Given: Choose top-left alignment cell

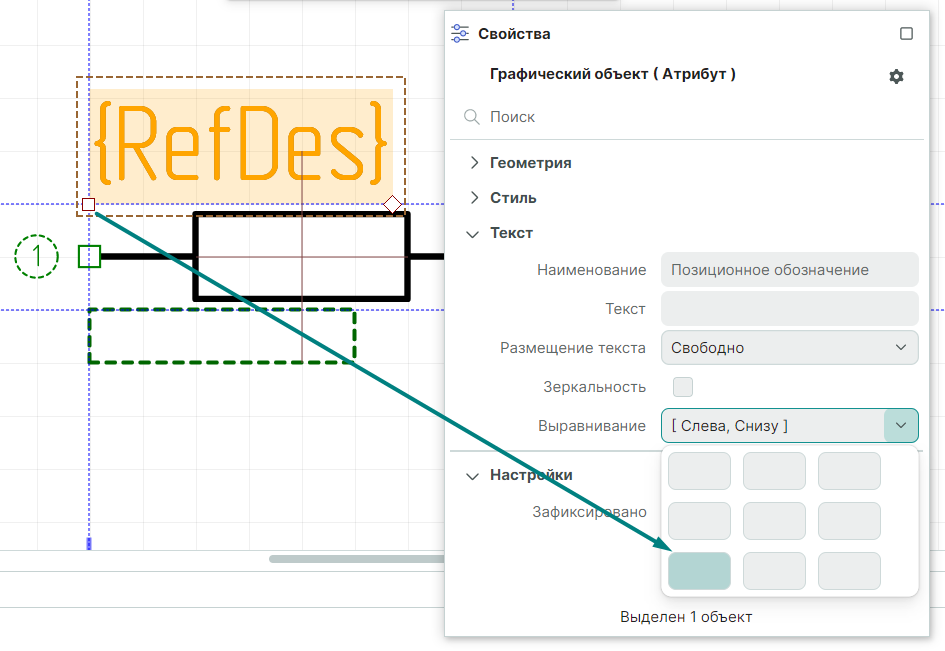Looking at the screenshot, I should coord(699,471).
